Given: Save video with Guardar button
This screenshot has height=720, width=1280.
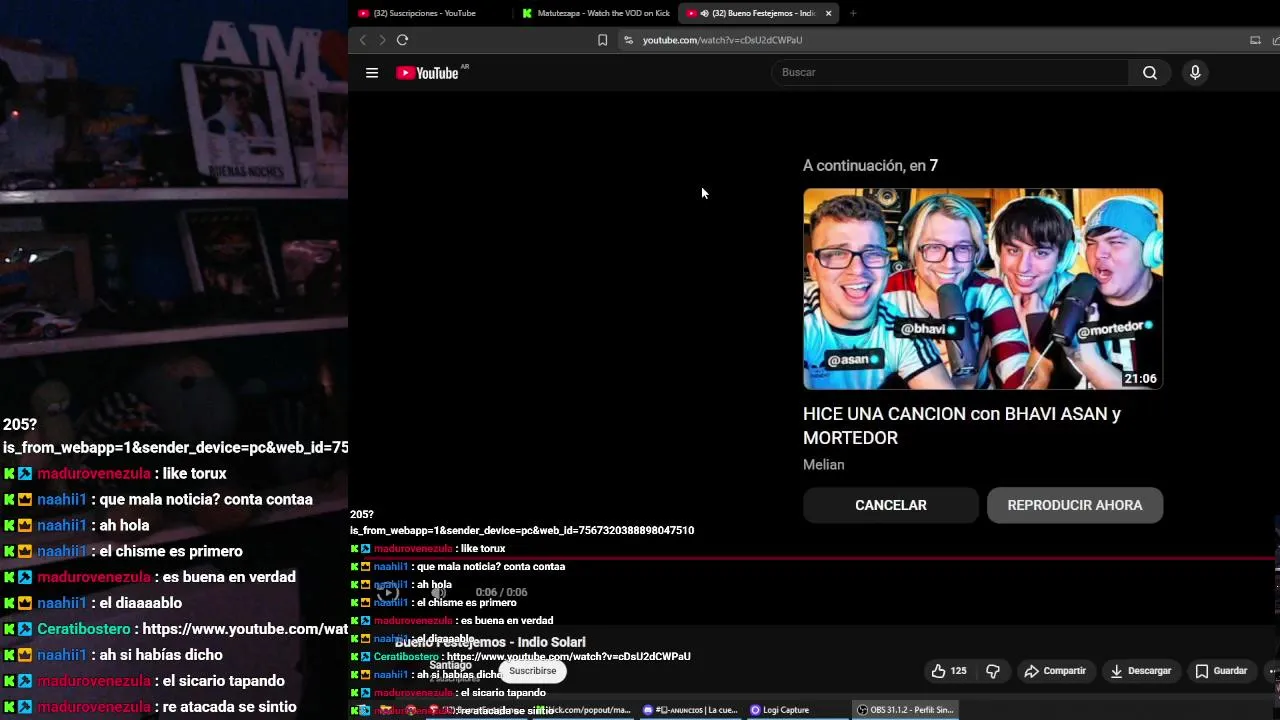Looking at the screenshot, I should pyautogui.click(x=1221, y=671).
